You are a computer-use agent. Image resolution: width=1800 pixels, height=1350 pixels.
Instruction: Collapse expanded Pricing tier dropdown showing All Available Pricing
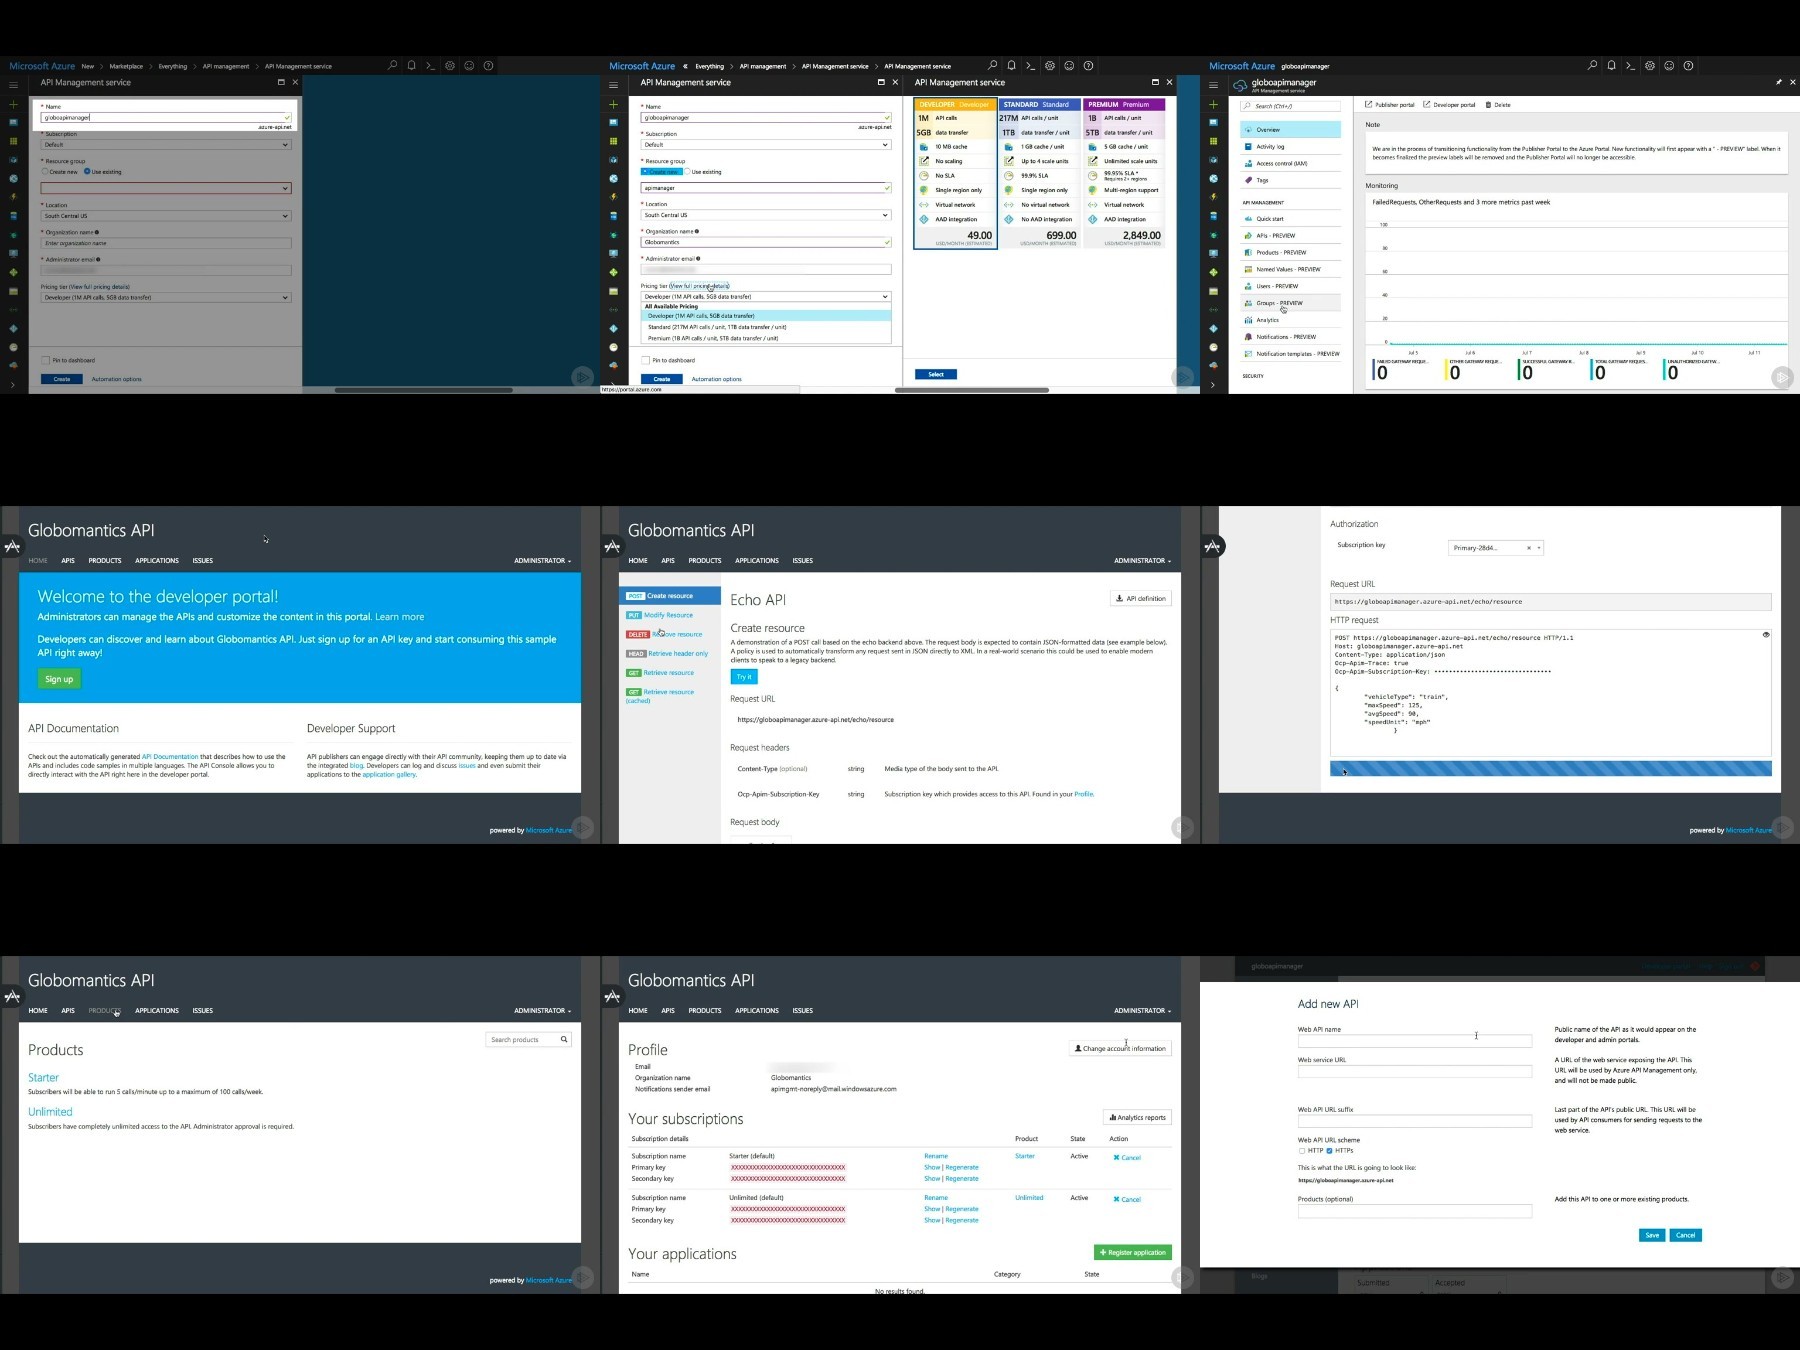pyautogui.click(x=766, y=297)
